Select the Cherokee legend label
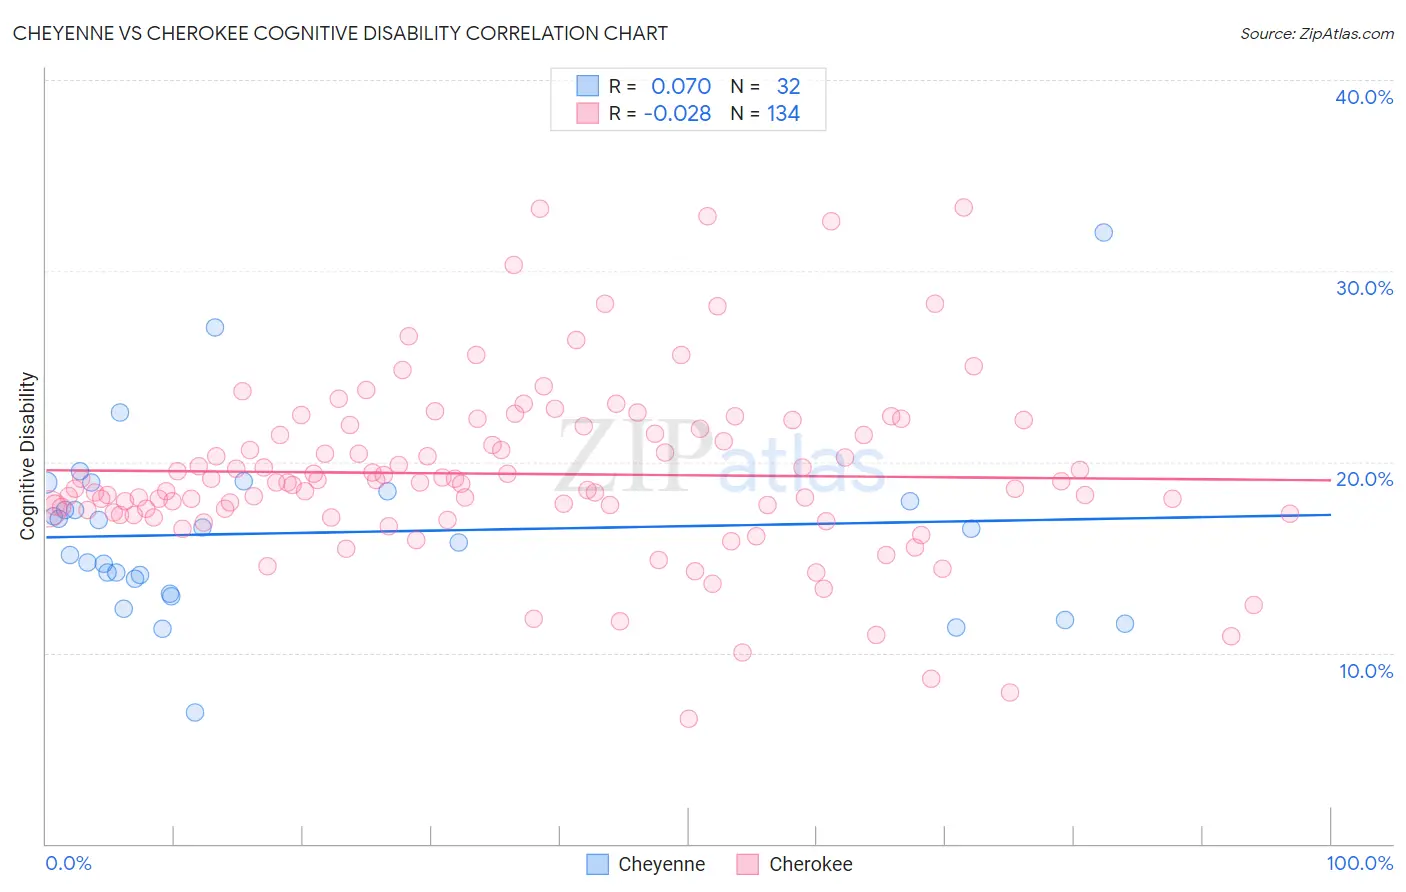The image size is (1406, 892). [x=811, y=864]
